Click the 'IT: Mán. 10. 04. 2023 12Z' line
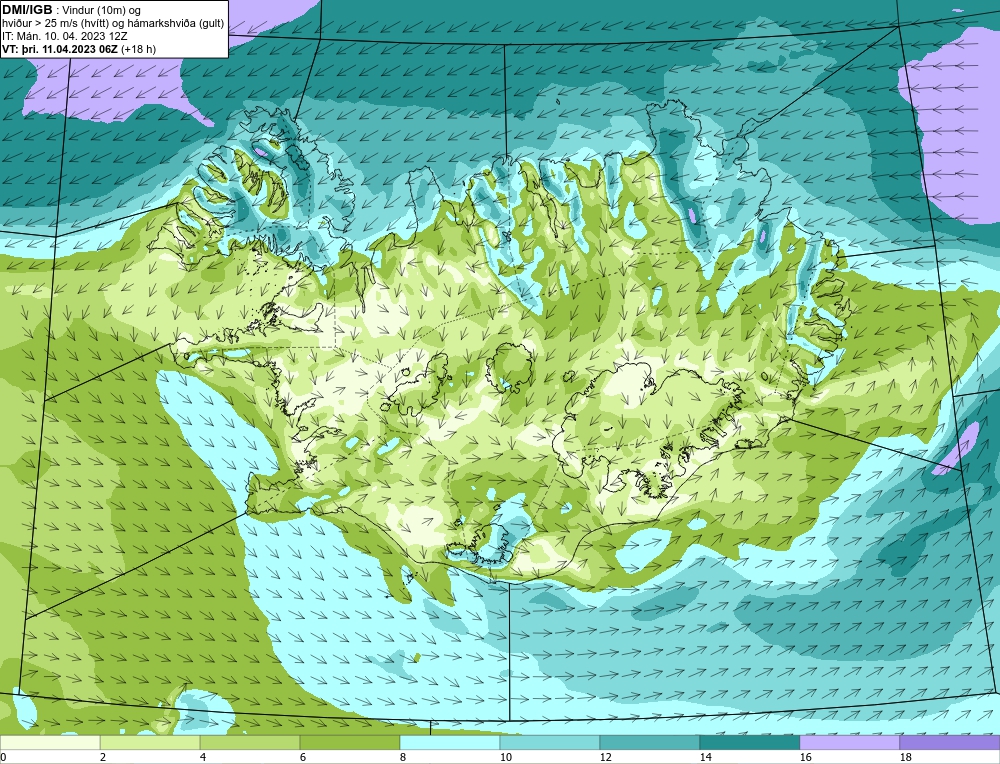1000x764 pixels. [64, 36]
